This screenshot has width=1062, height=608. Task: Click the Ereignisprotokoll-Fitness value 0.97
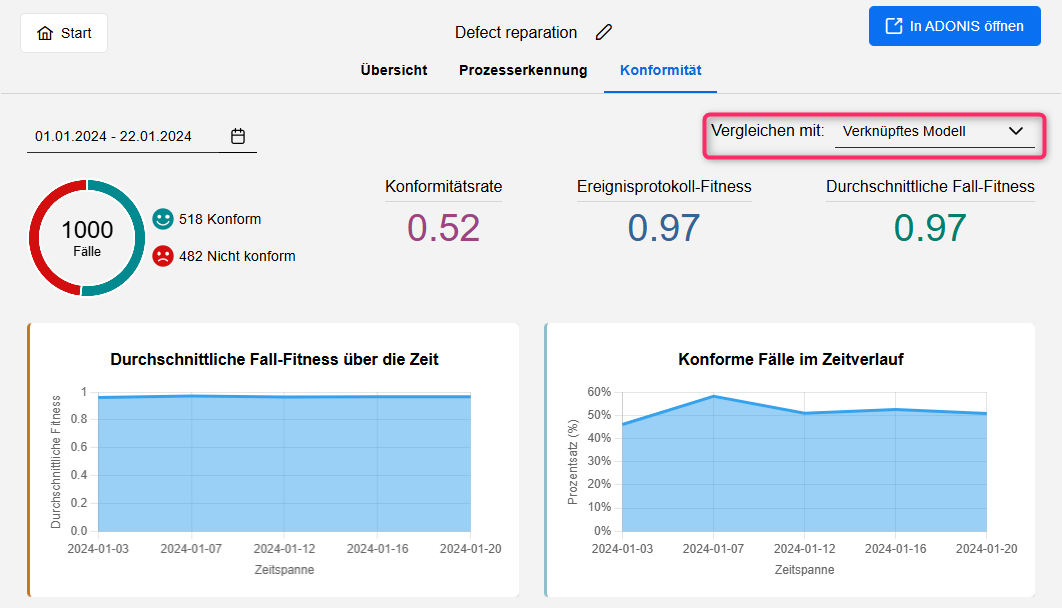pos(664,228)
